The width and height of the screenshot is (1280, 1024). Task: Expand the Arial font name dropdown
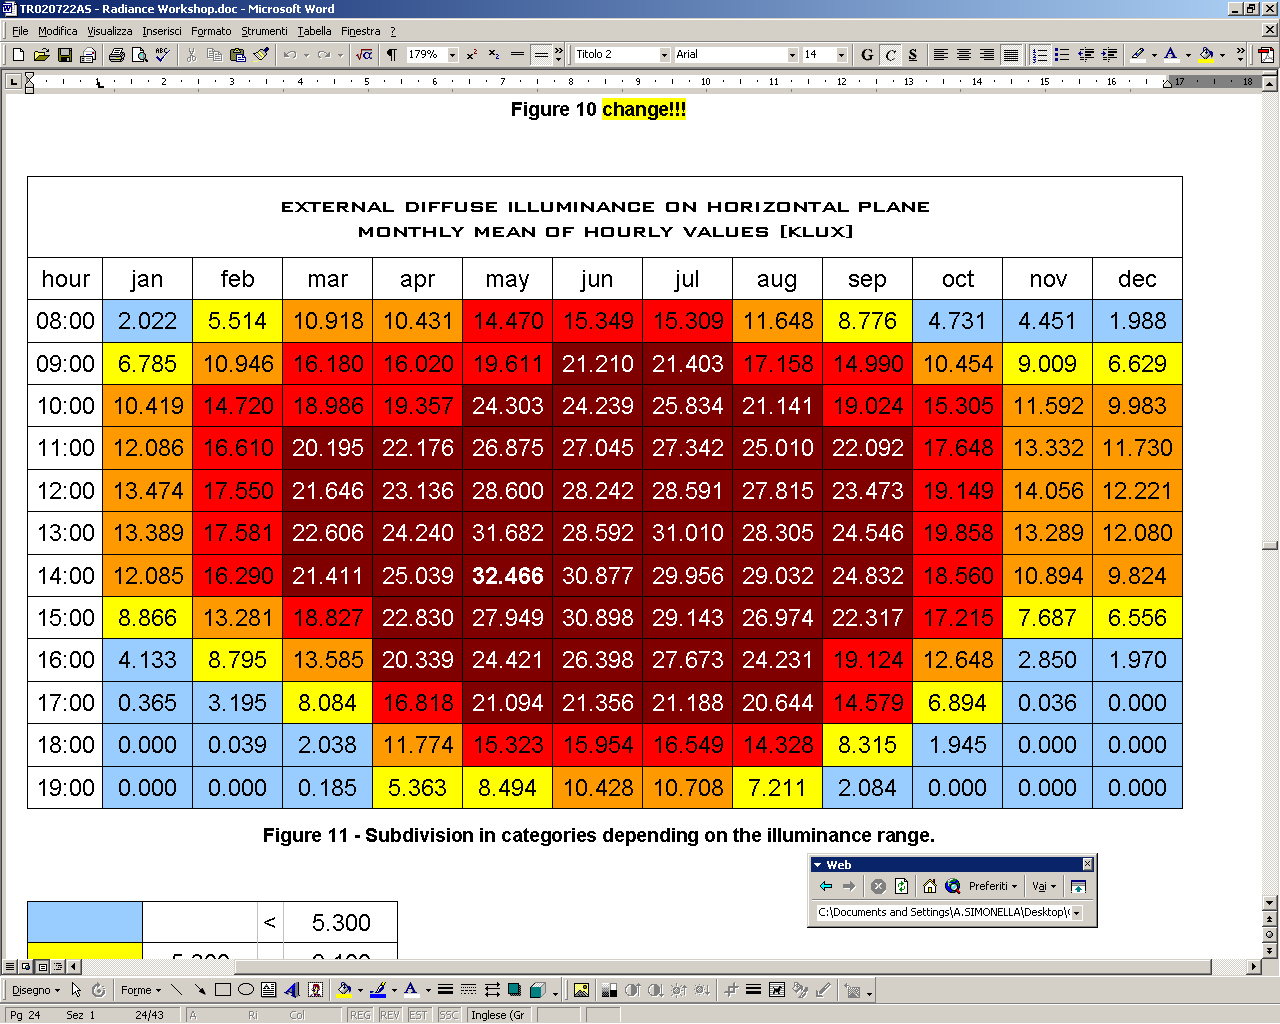[x=792, y=55]
